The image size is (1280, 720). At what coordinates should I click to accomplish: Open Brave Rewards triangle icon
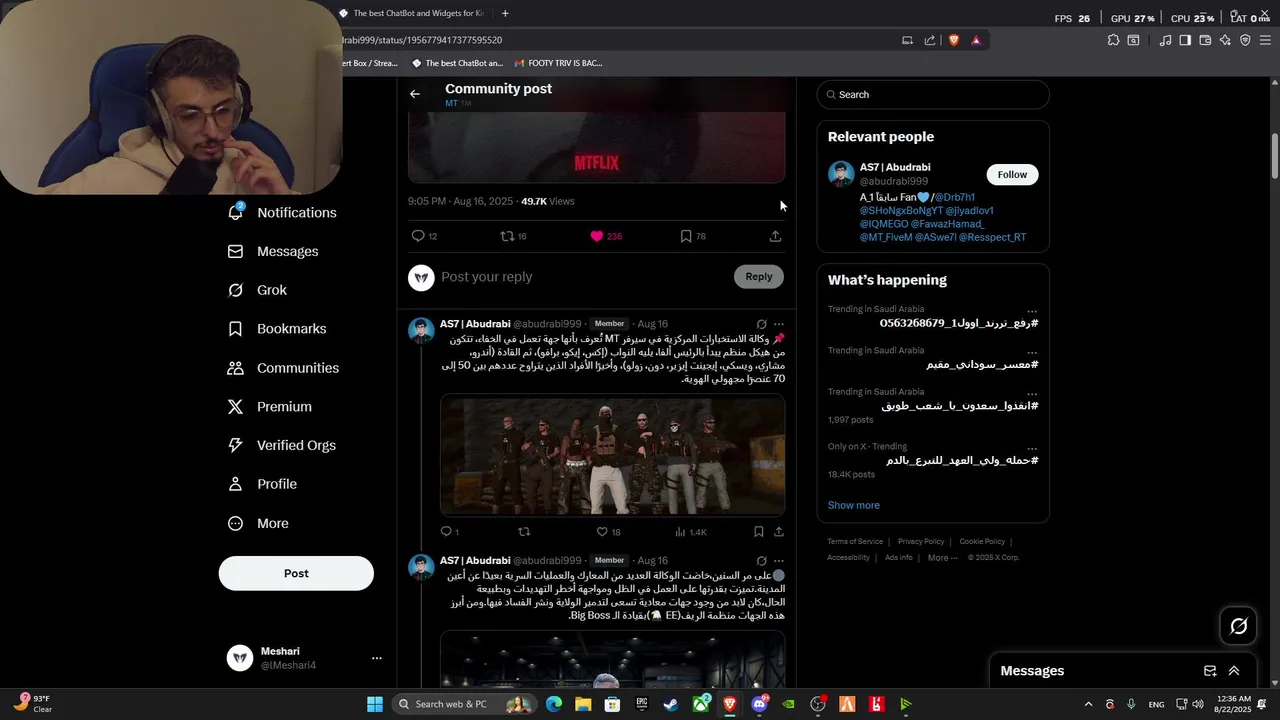(976, 40)
